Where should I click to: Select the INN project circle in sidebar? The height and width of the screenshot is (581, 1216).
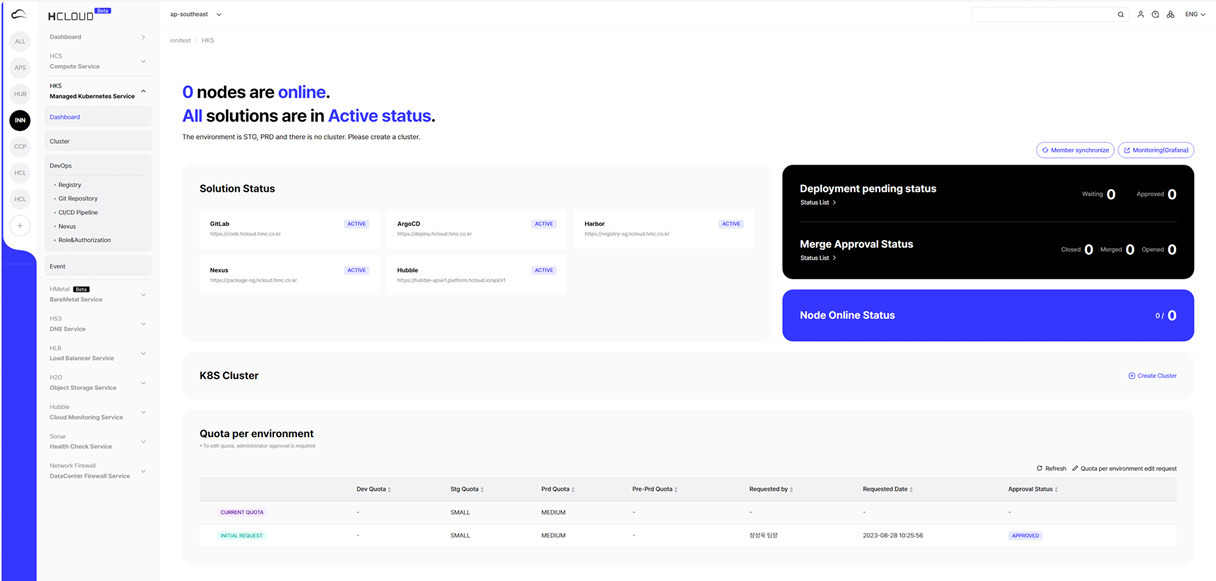coord(20,120)
